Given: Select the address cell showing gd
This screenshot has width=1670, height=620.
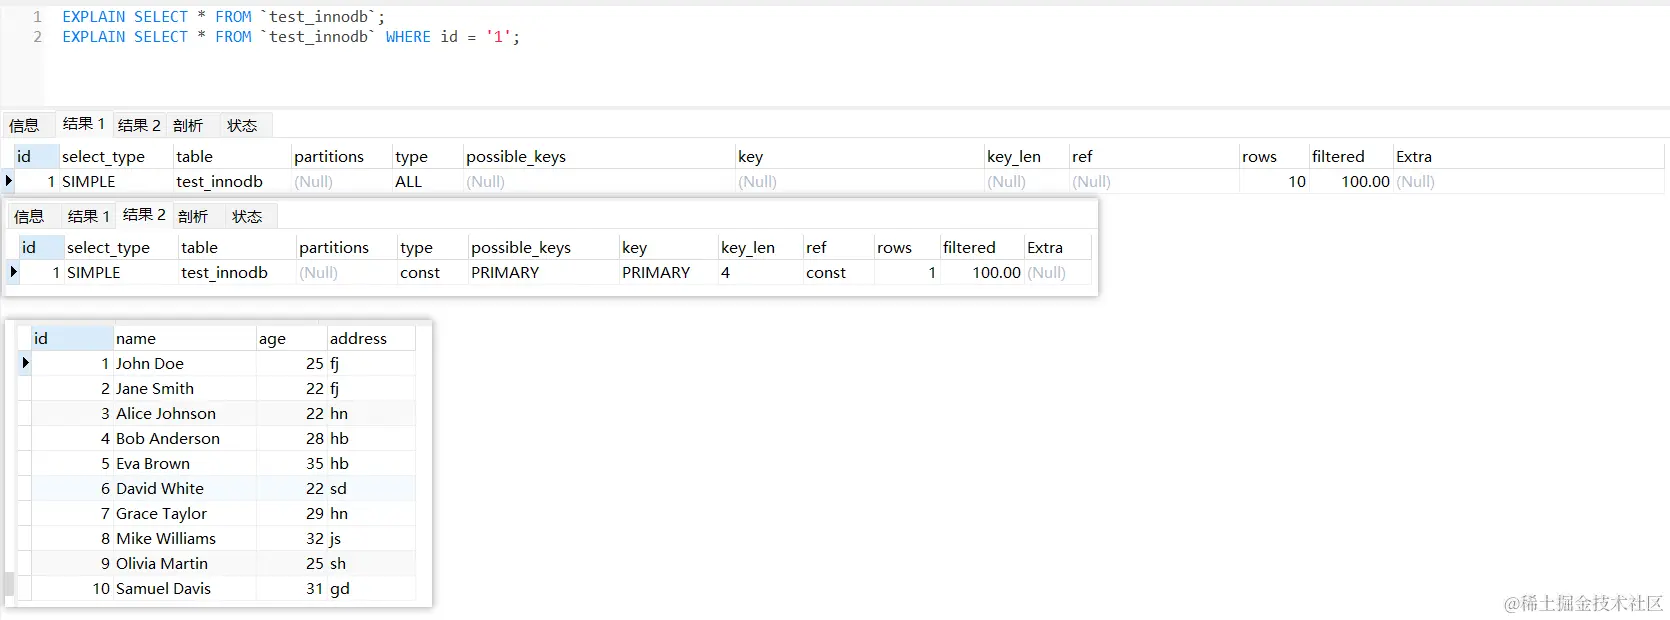Looking at the screenshot, I should 371,588.
